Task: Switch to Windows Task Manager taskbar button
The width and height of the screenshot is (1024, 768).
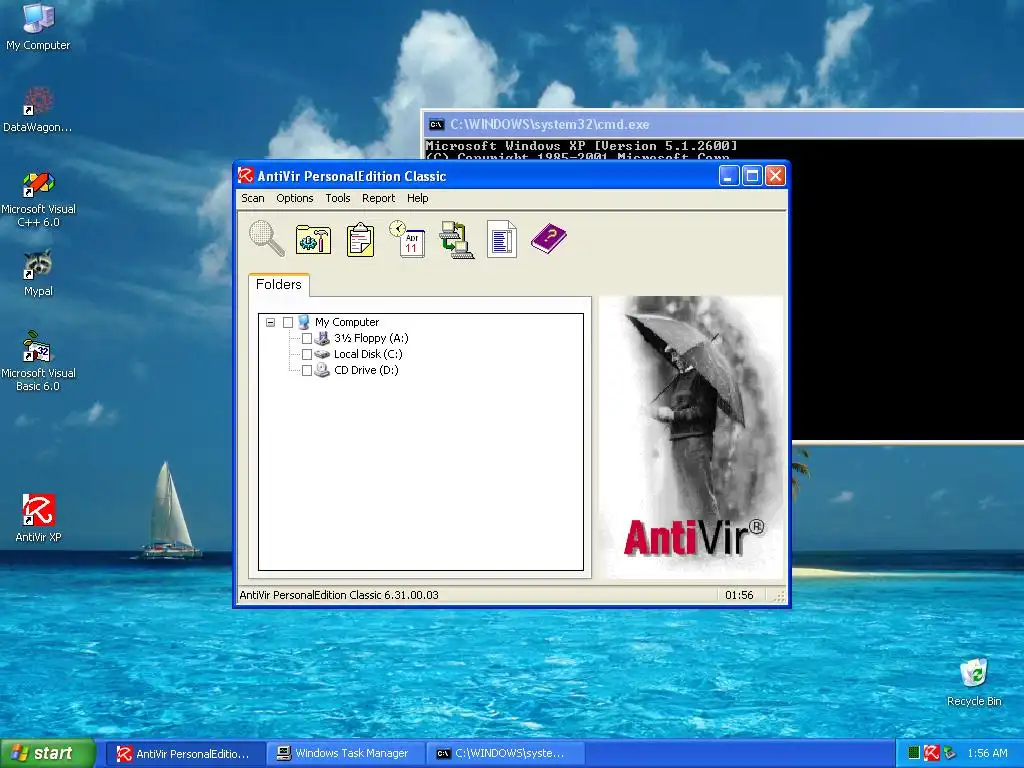Action: pyautogui.click(x=345, y=753)
